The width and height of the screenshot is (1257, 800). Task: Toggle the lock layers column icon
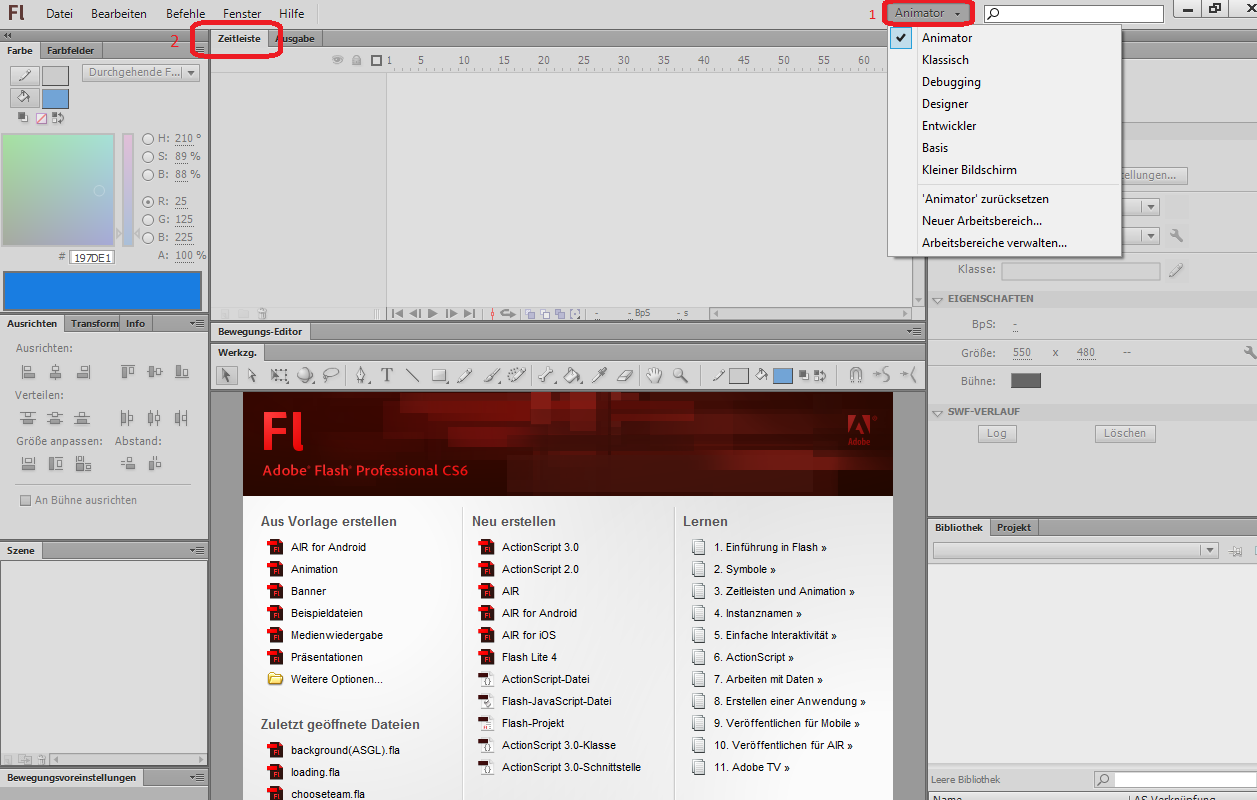[x=357, y=60]
